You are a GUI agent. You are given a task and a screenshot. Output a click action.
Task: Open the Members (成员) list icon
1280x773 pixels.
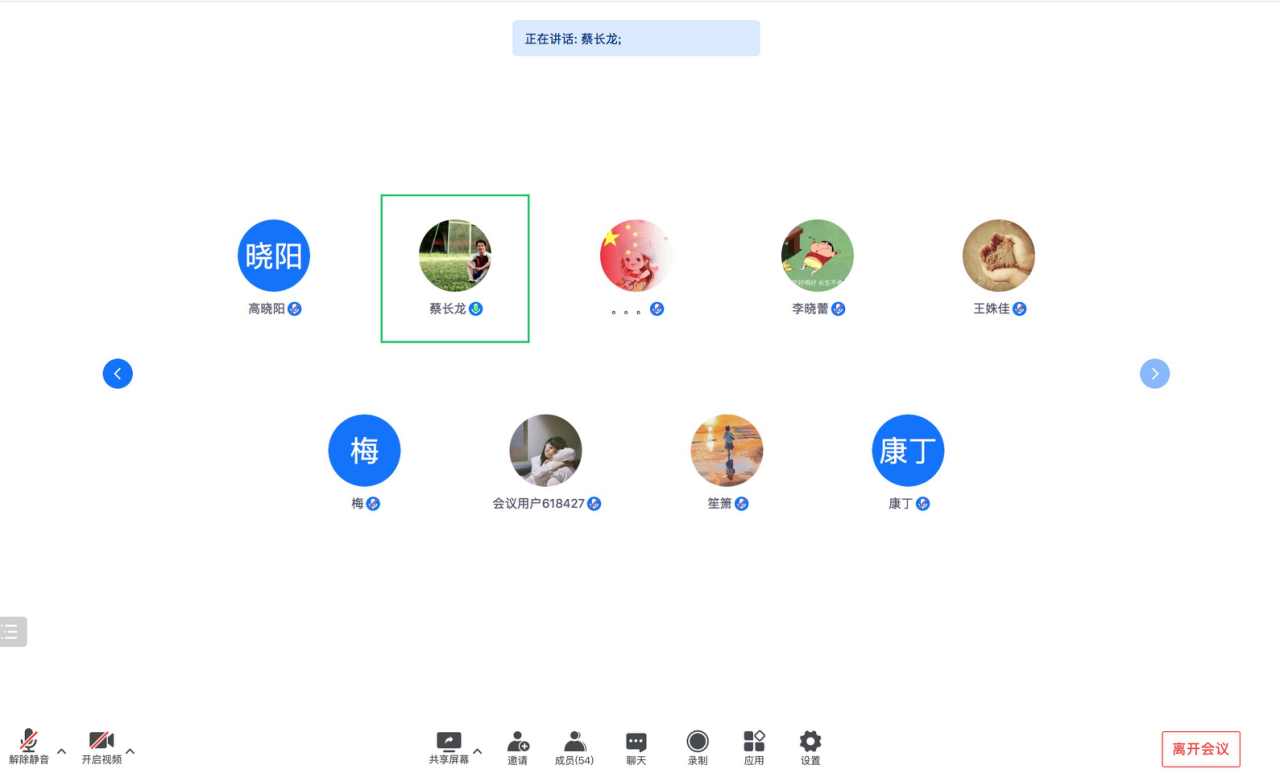point(575,741)
